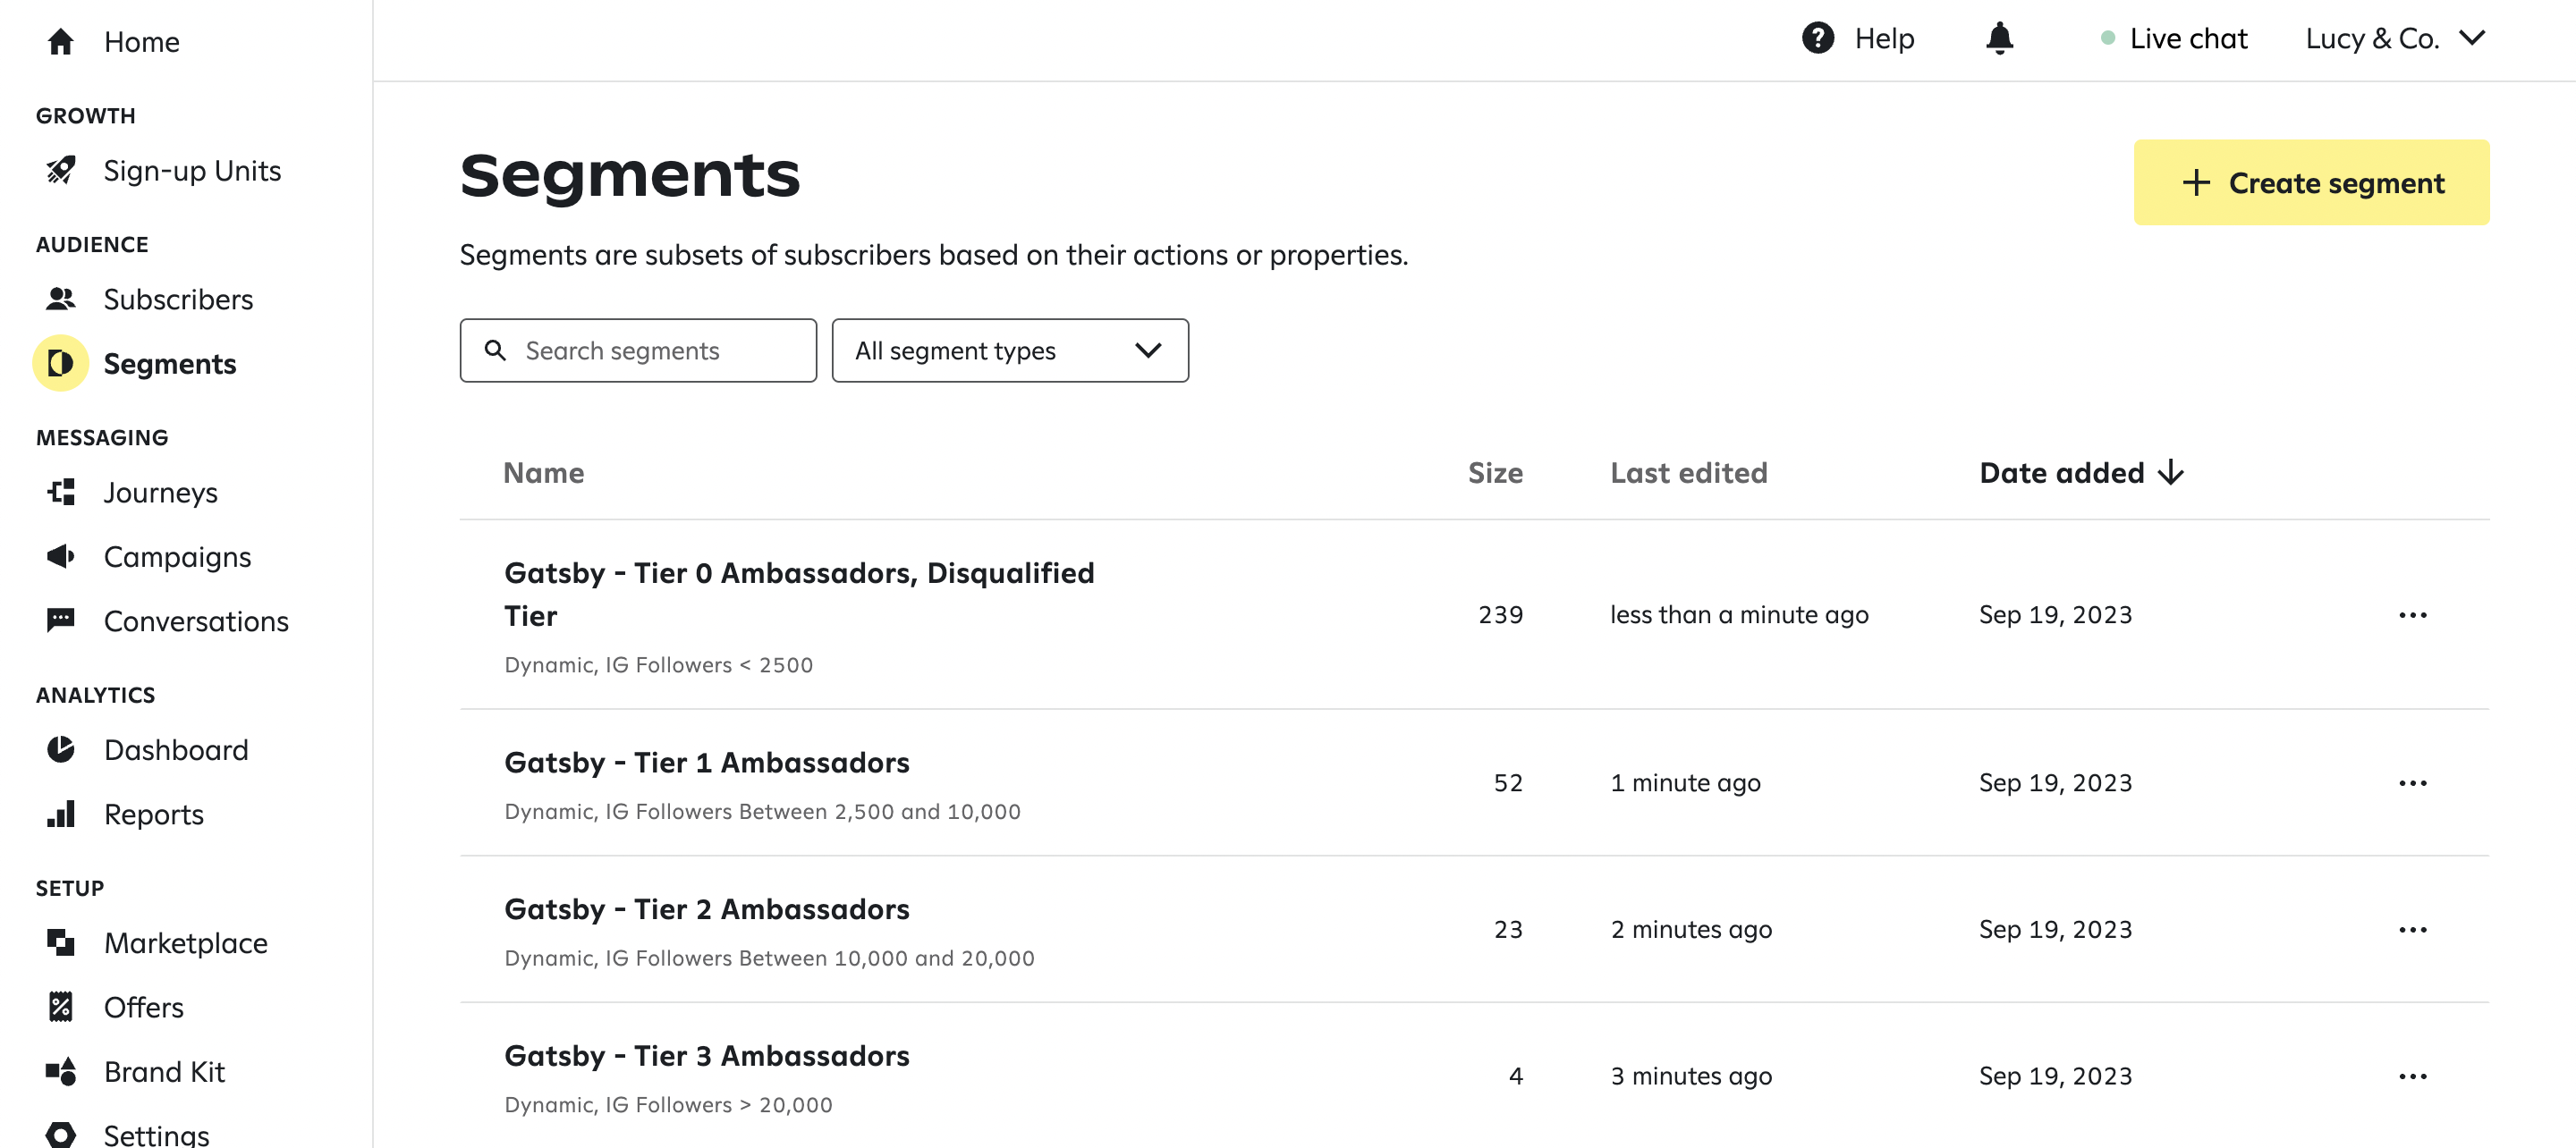Open options menu for Gatsby Tier 3 Ambassadors

pos(2413,1074)
